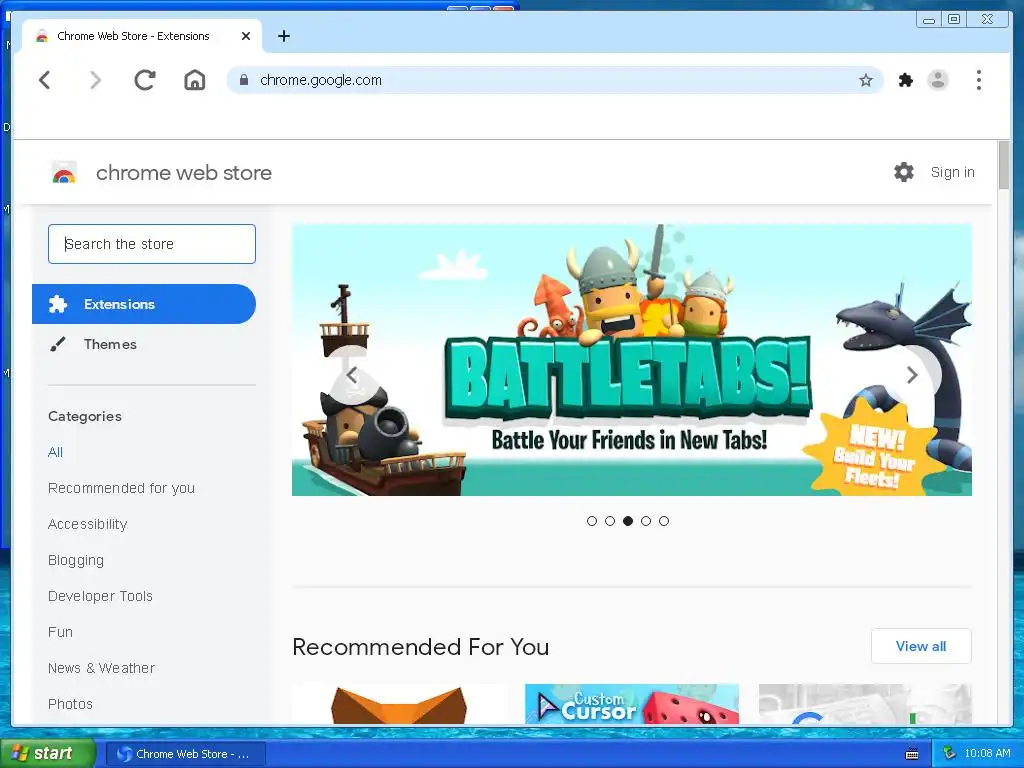This screenshot has height=768, width=1024.
Task: Jump to first carousel slide dot
Action: pos(592,521)
